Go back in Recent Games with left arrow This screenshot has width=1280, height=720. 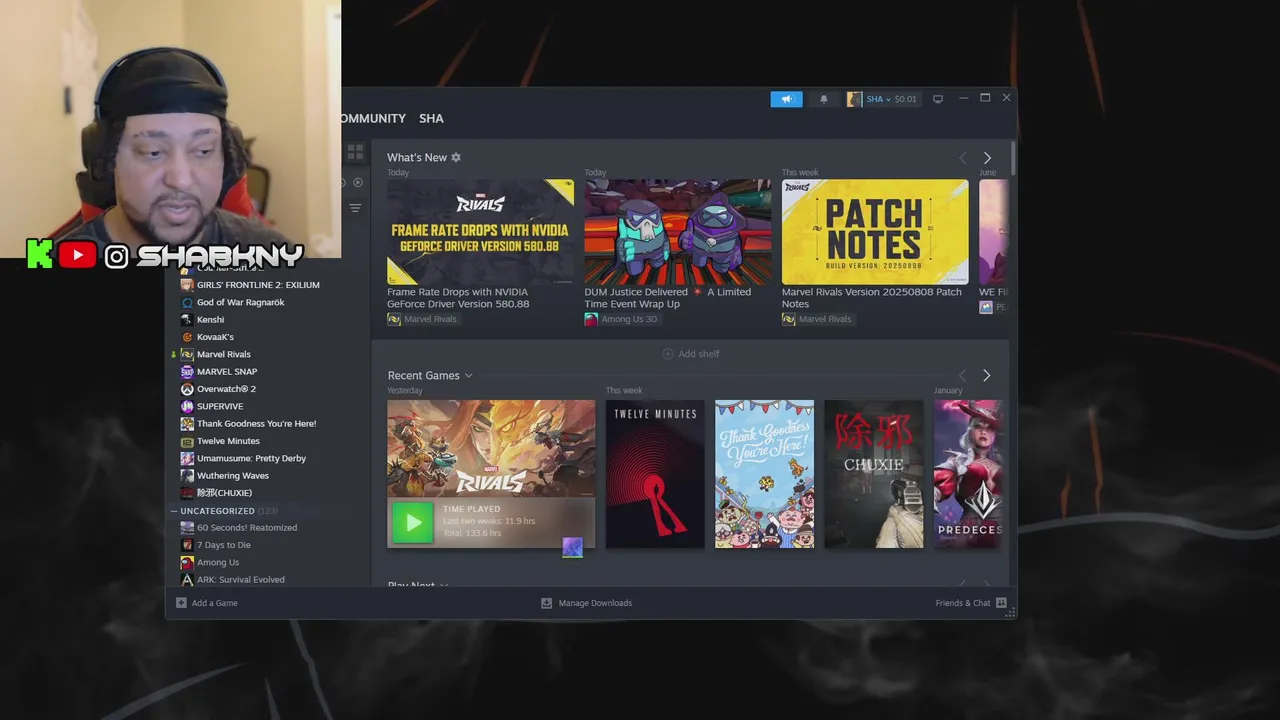click(962, 375)
